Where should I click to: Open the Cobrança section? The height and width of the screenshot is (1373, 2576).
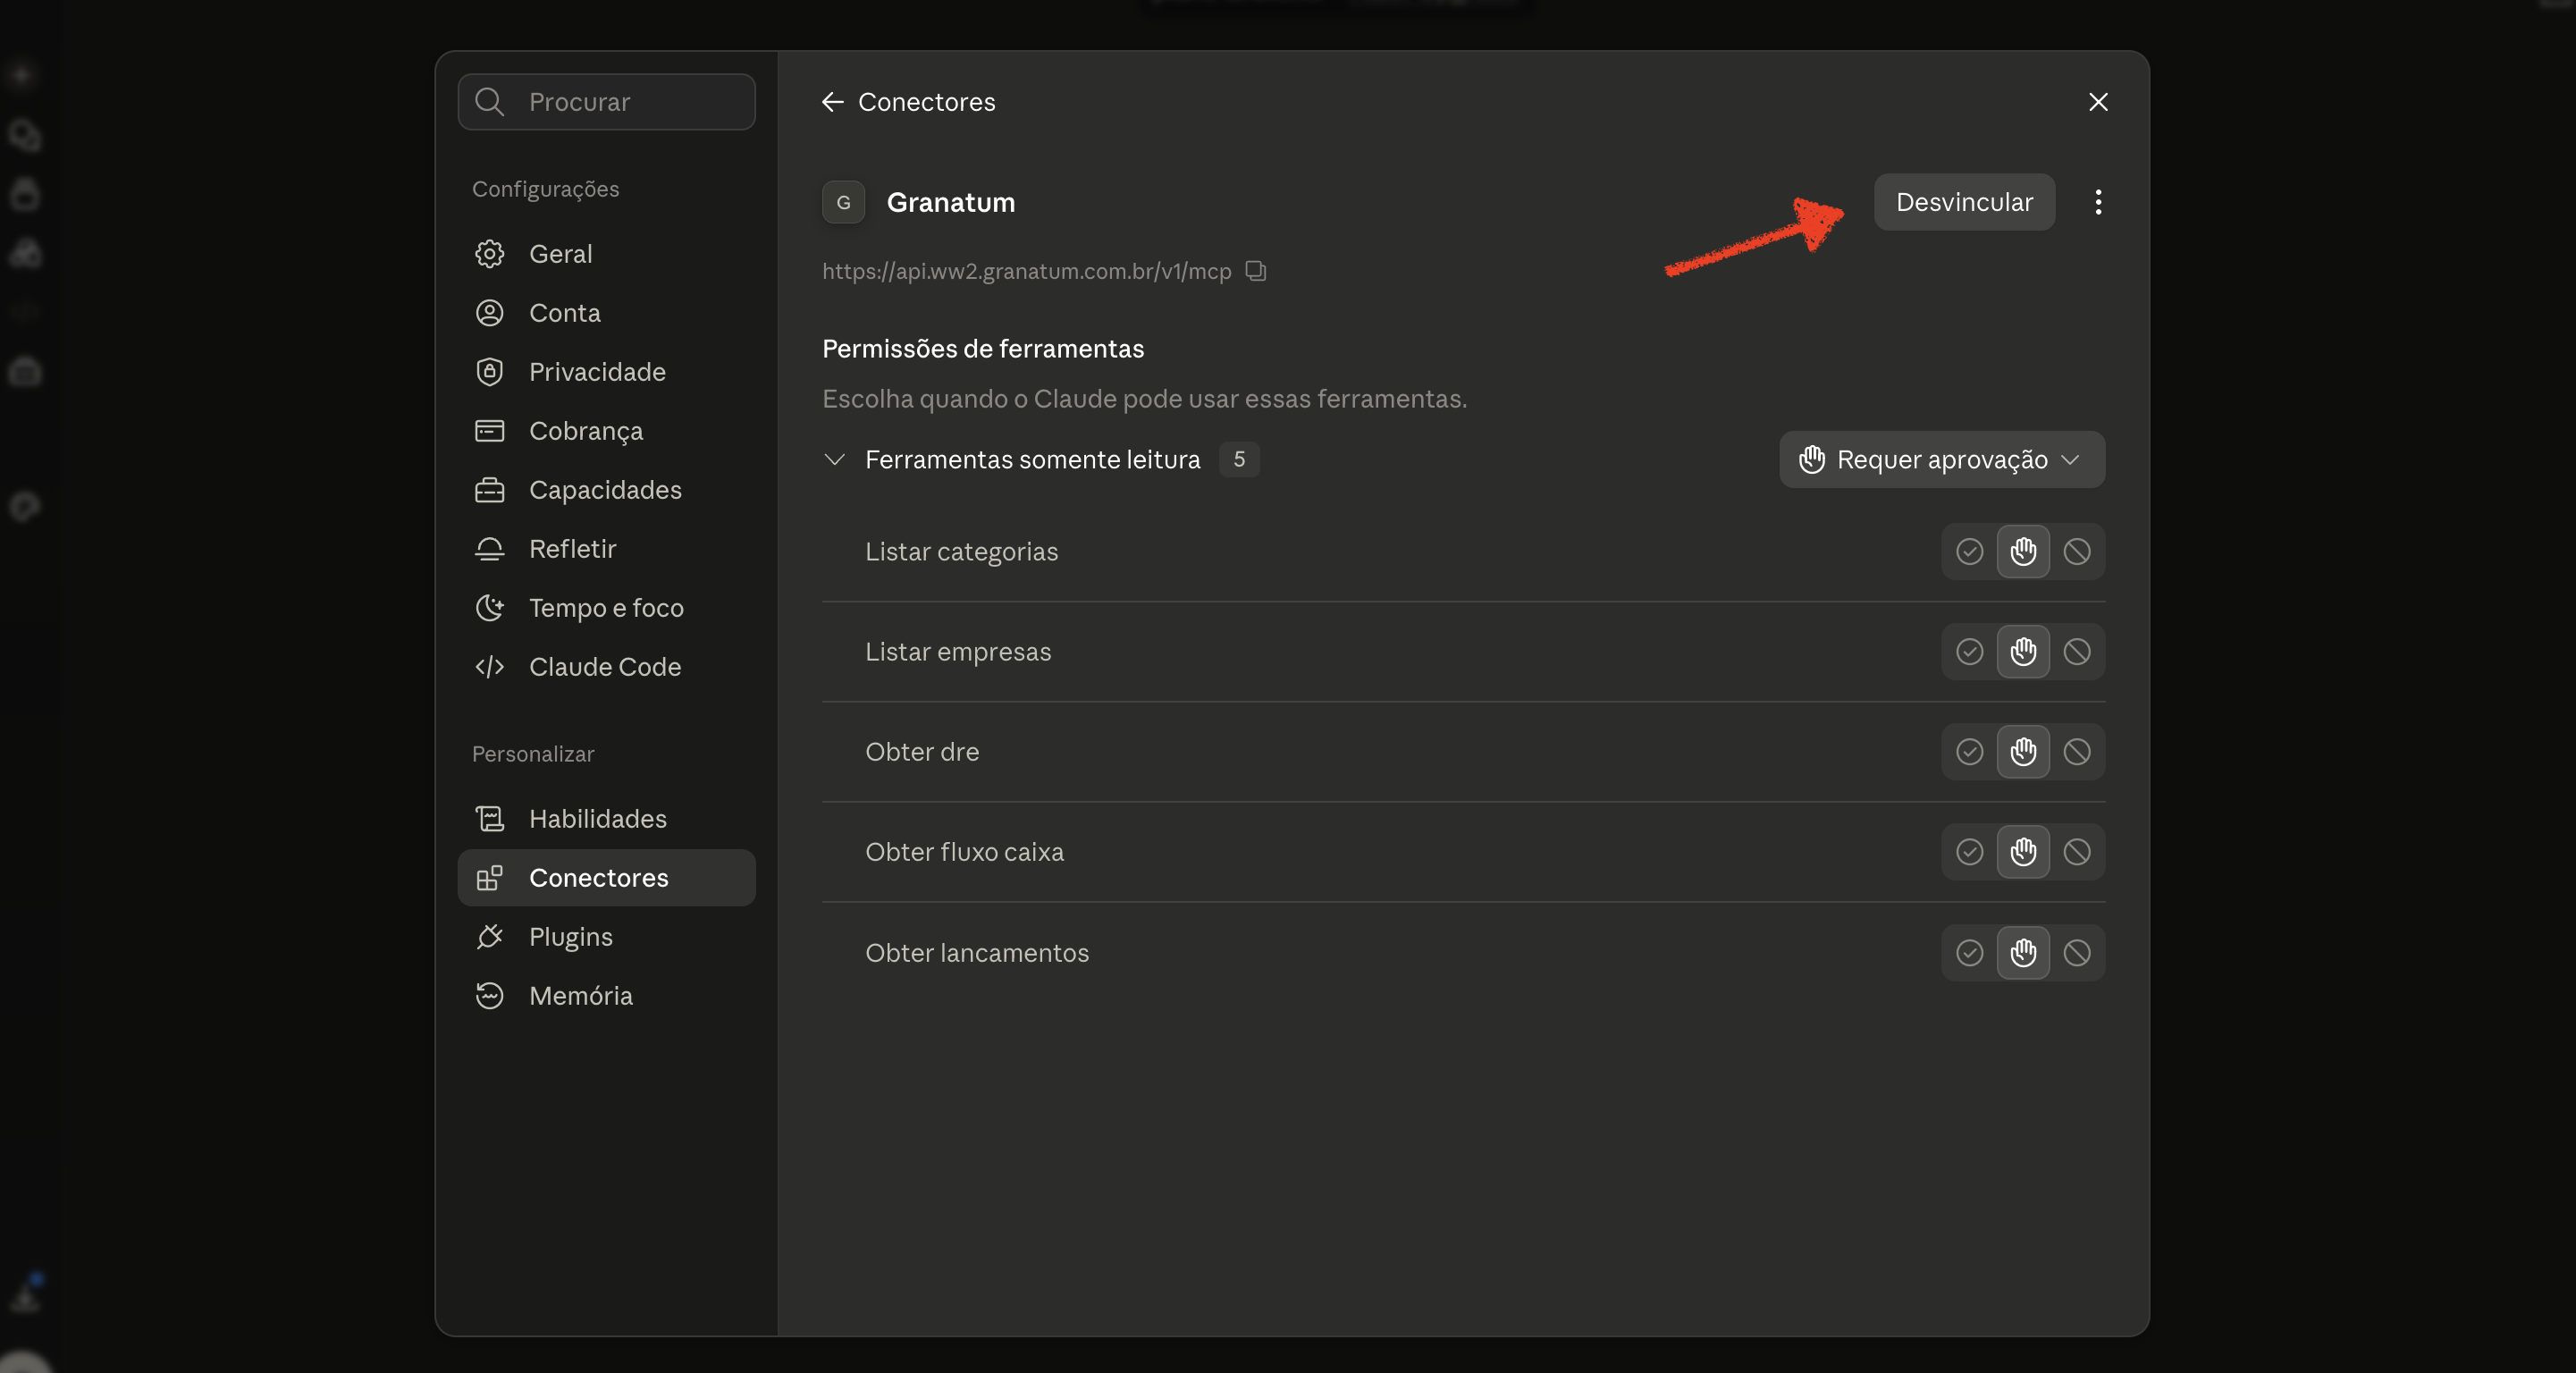607,431
